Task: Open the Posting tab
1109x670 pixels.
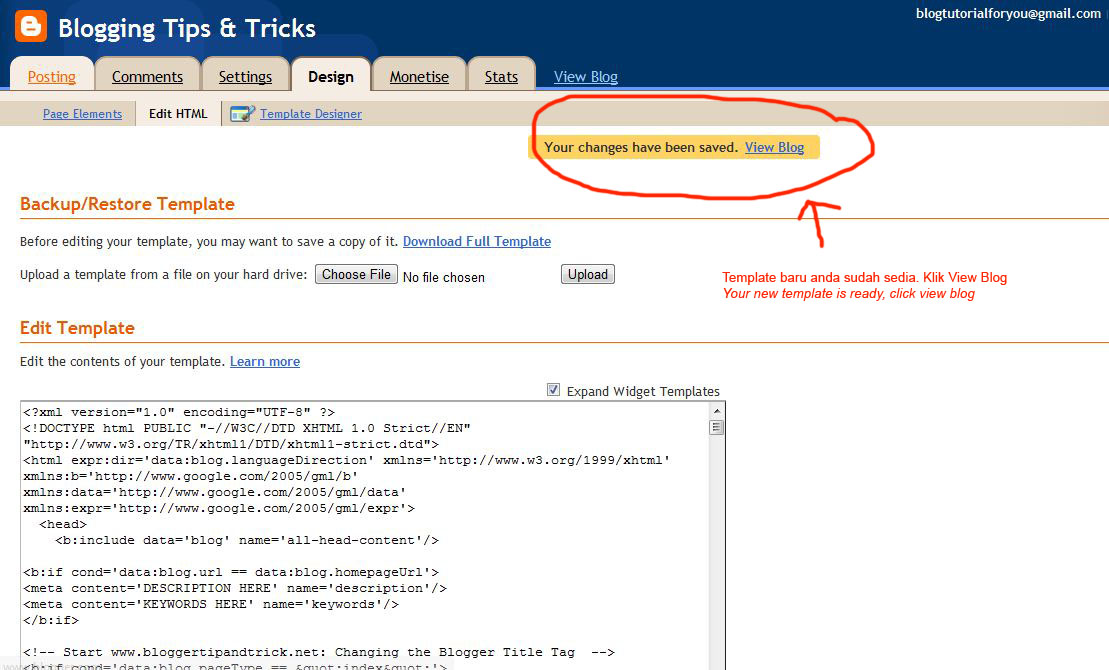Action: [x=52, y=76]
